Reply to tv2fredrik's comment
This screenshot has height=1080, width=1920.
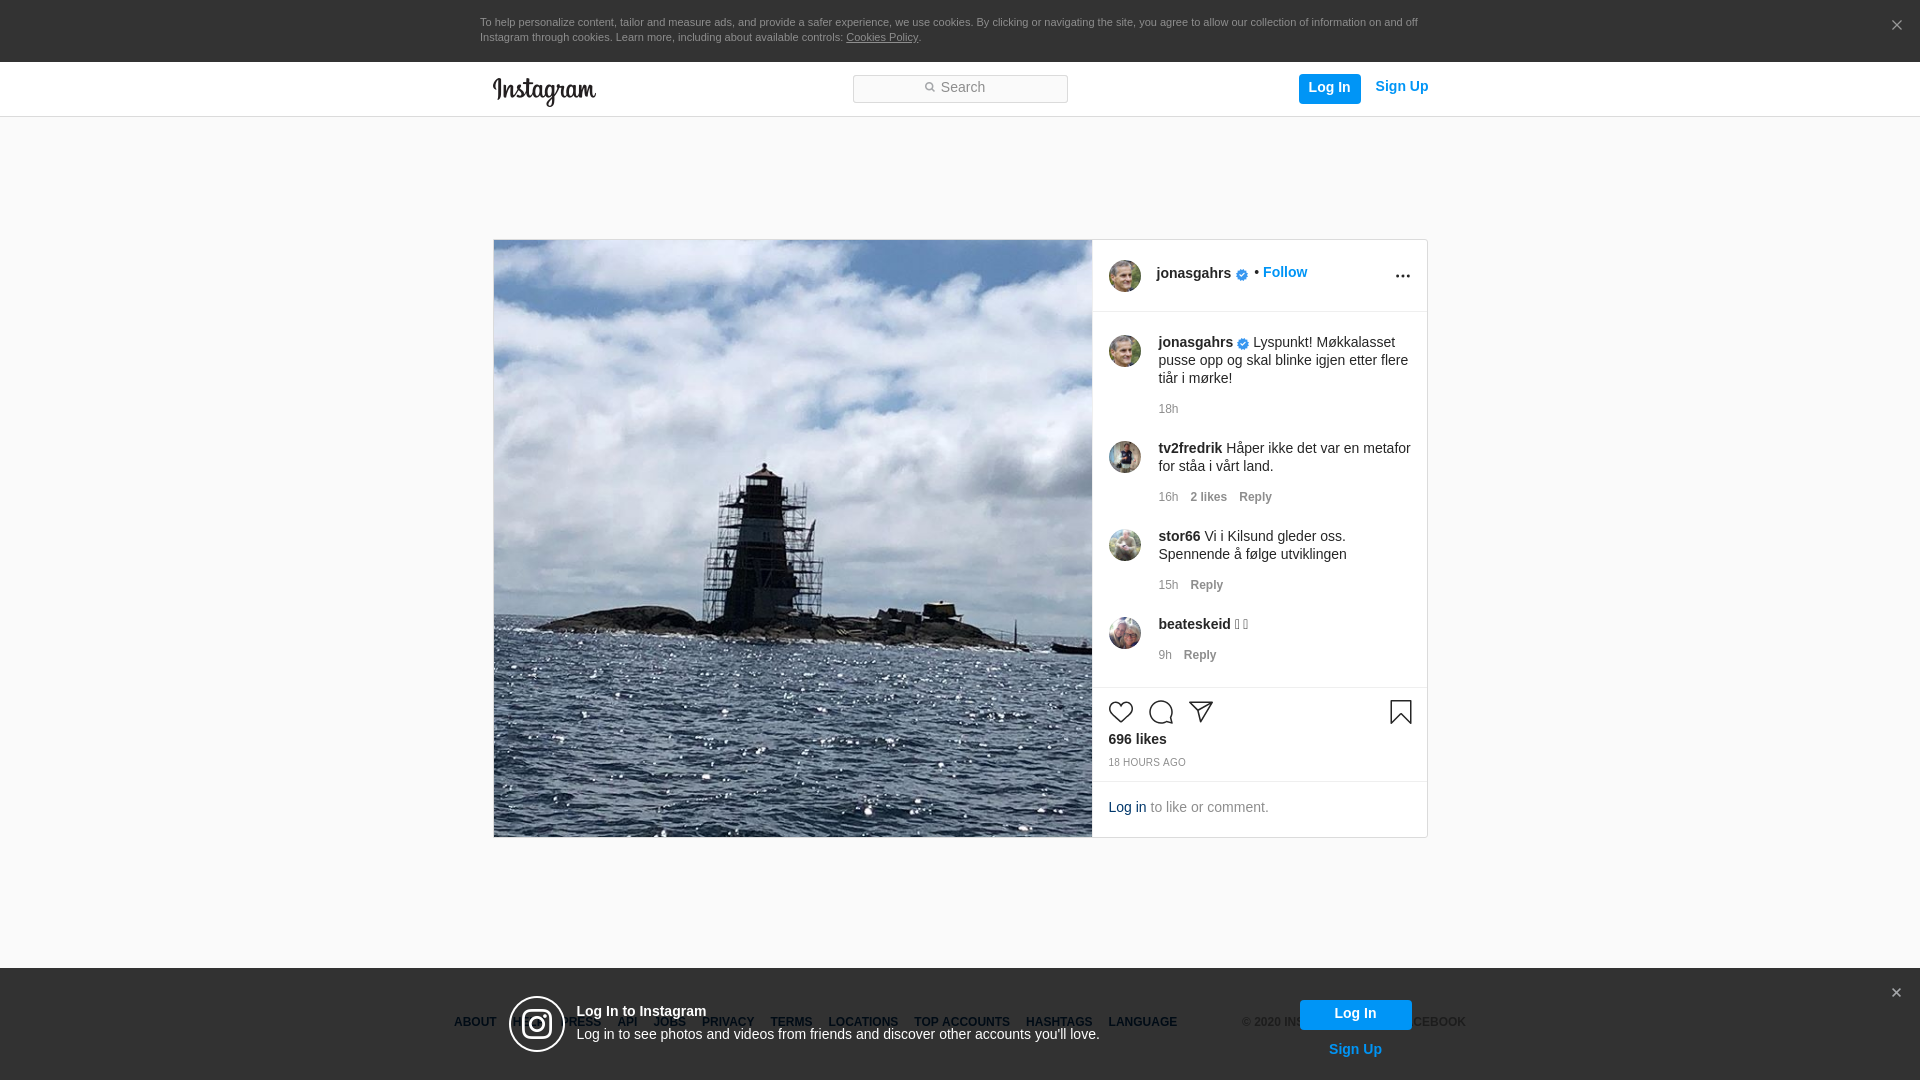click(x=1255, y=497)
